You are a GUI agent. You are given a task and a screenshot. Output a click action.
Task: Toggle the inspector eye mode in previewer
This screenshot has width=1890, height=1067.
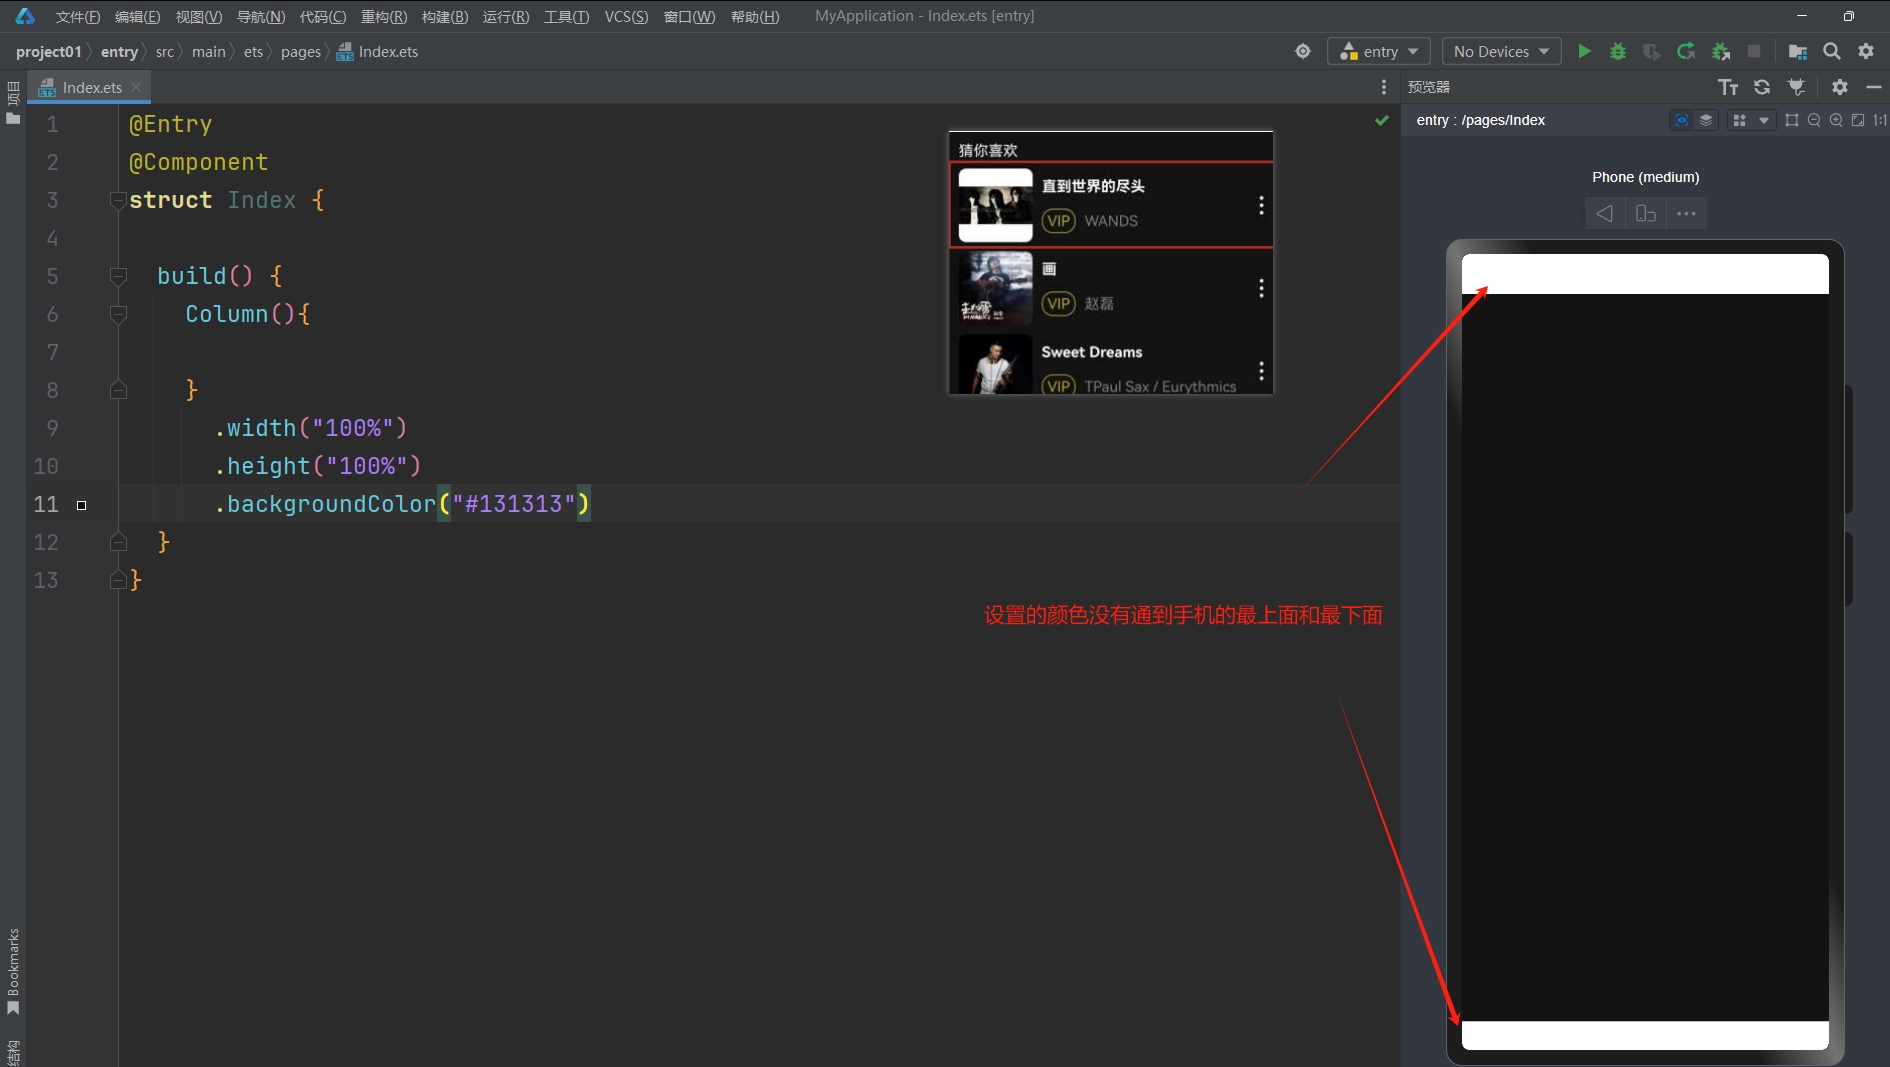pyautogui.click(x=1682, y=120)
